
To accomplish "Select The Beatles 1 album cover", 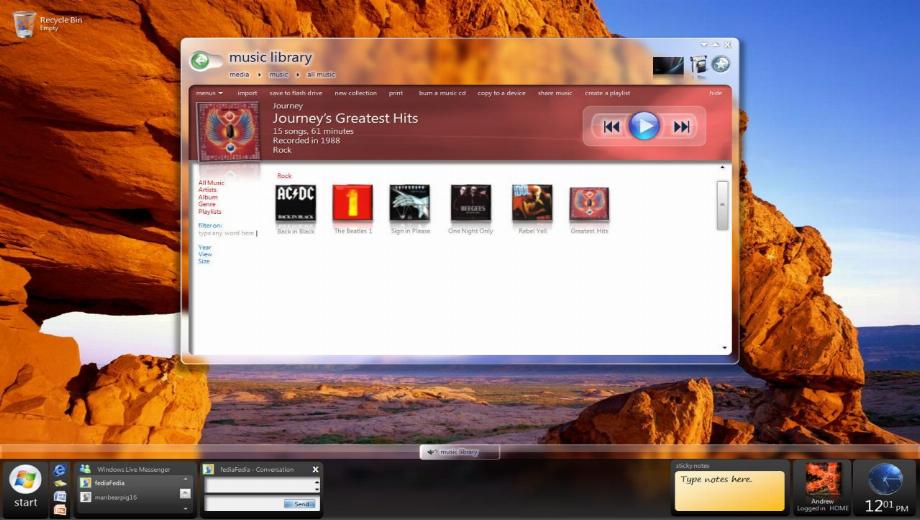I will 353,202.
